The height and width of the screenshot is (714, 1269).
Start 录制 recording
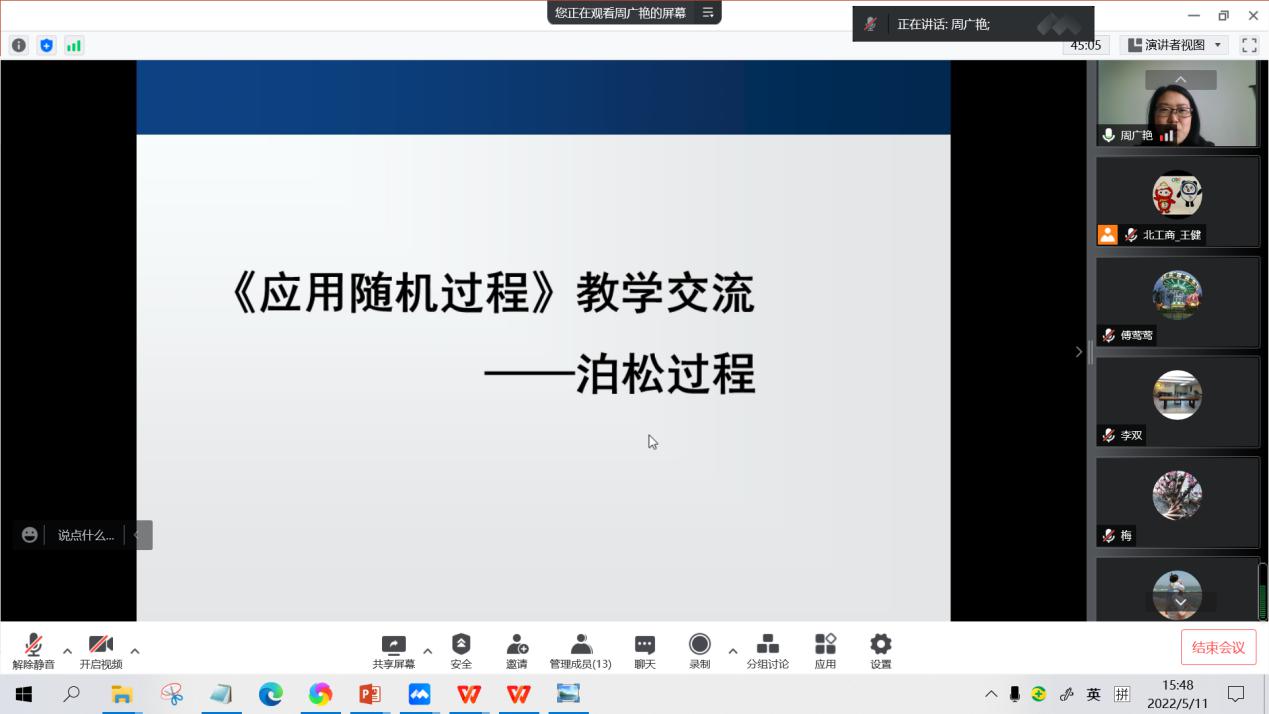tap(699, 645)
